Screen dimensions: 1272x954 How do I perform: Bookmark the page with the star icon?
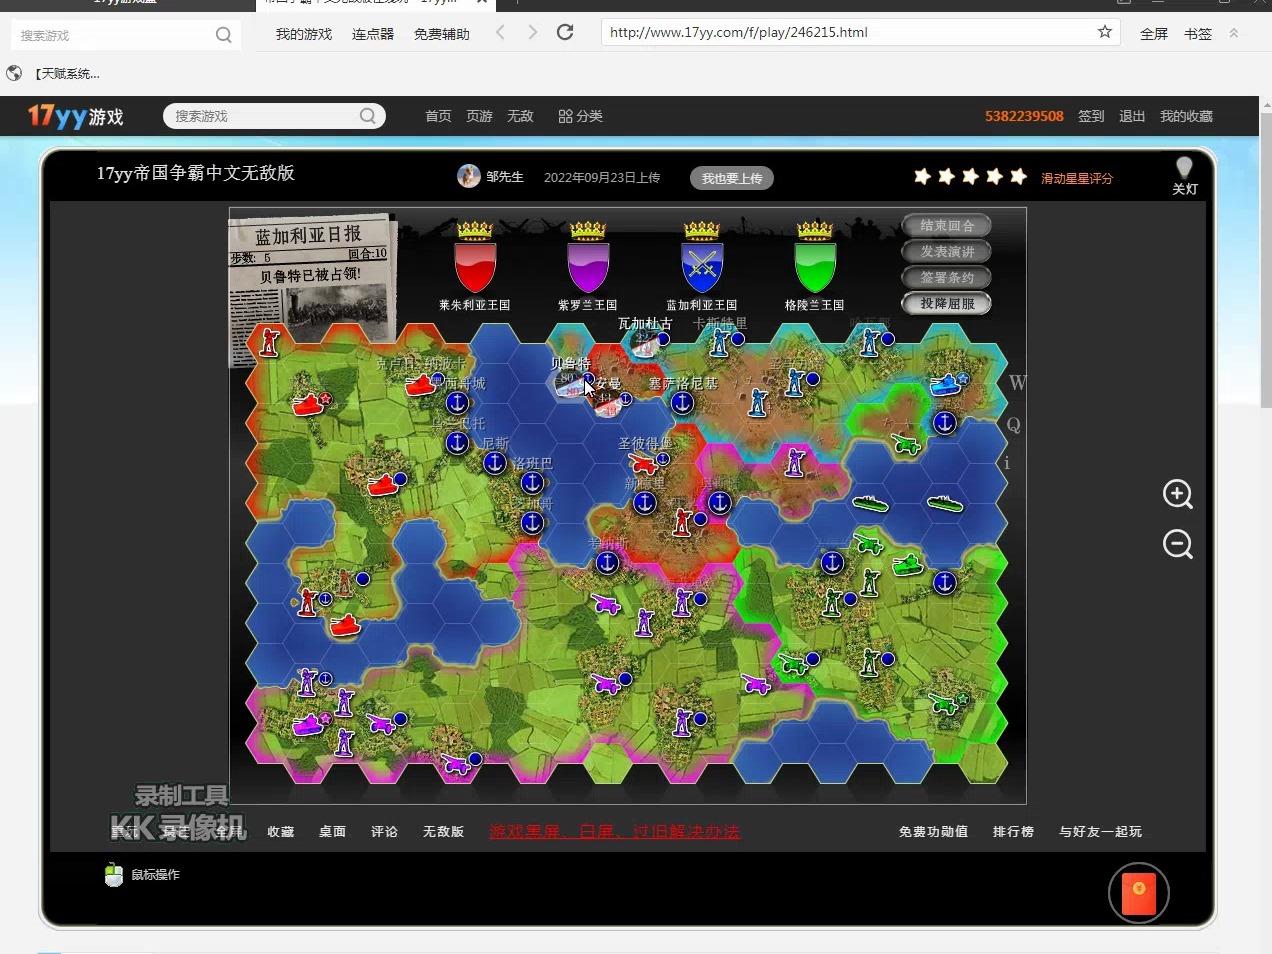point(1105,32)
